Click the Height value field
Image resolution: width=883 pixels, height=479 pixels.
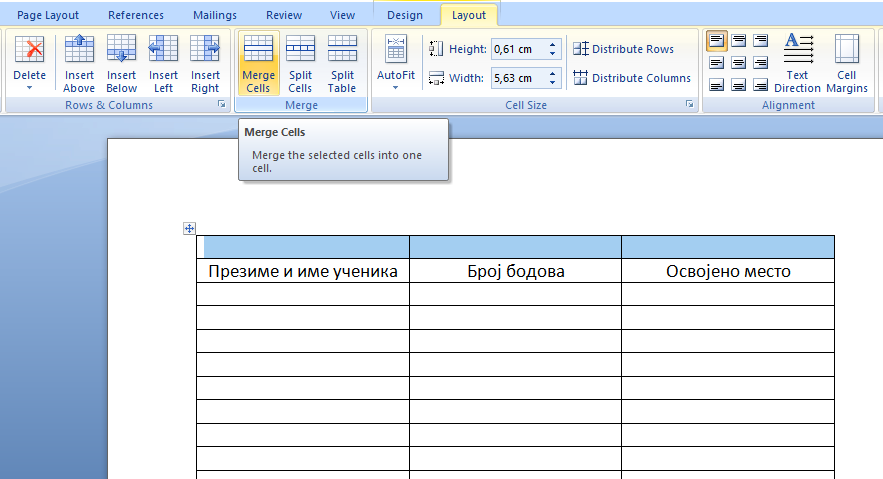coord(518,50)
